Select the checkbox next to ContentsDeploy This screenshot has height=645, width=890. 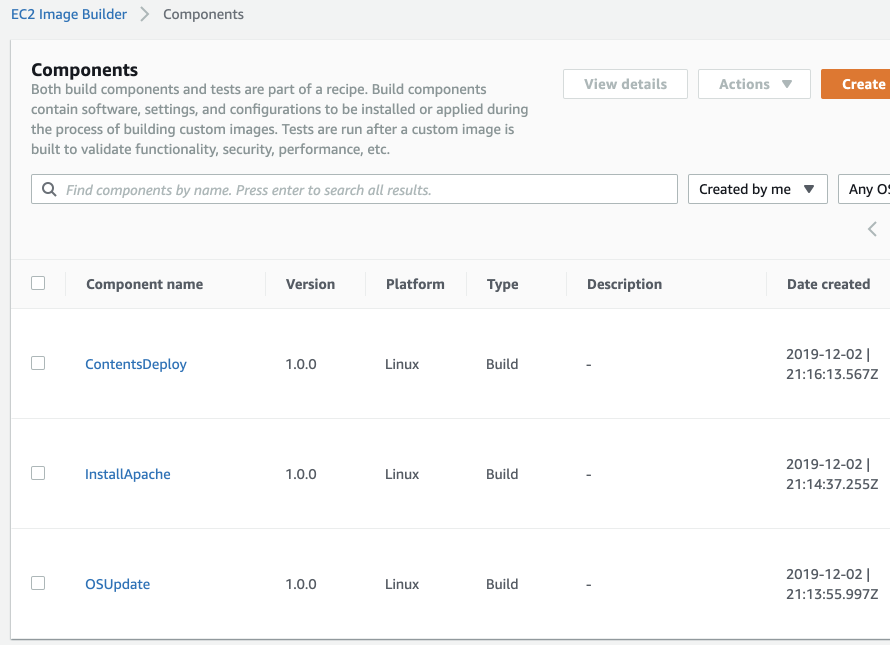37,363
